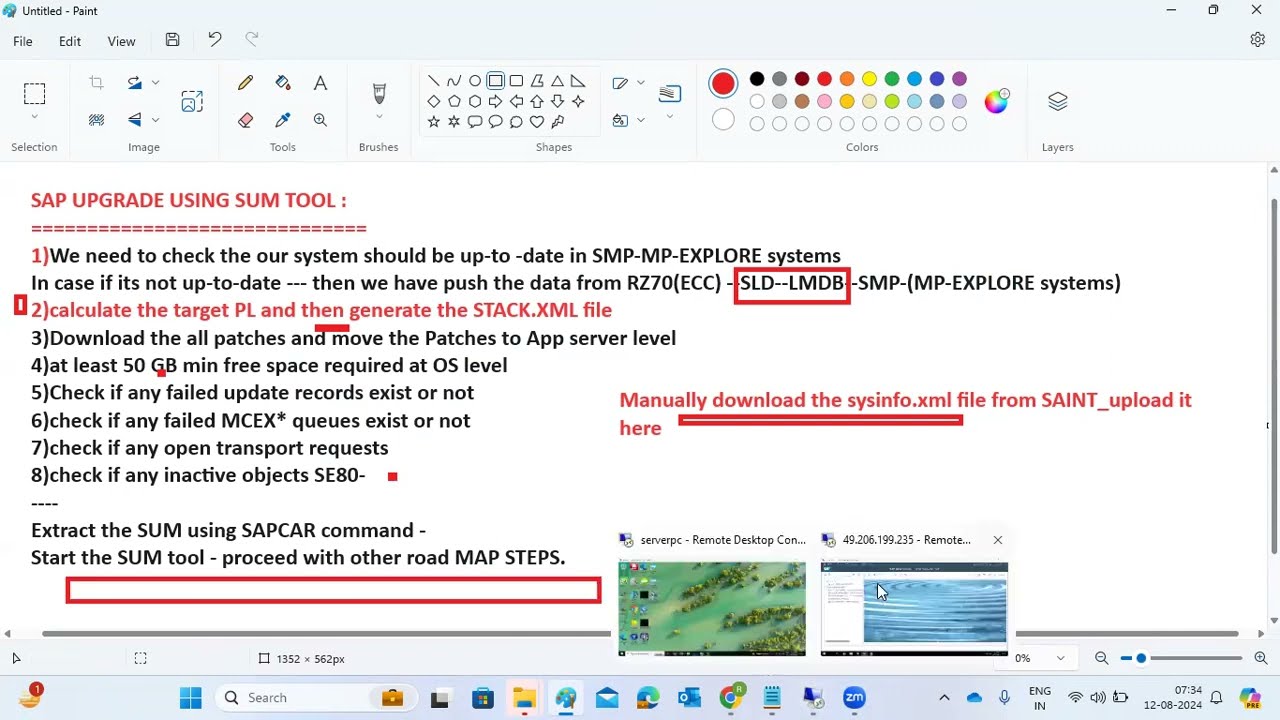
Task: Choose the Right triangle shape
Action: (578, 81)
